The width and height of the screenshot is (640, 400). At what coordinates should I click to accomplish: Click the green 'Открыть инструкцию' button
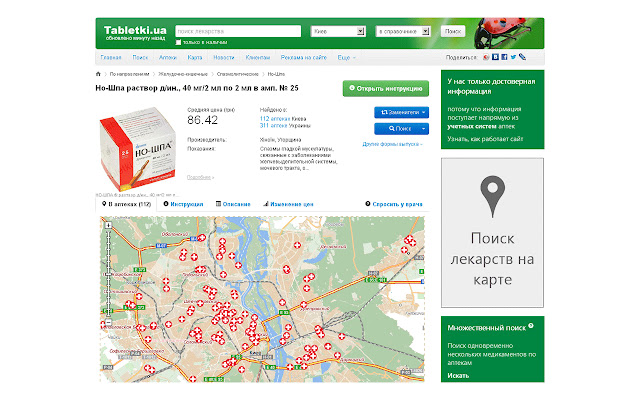(386, 89)
